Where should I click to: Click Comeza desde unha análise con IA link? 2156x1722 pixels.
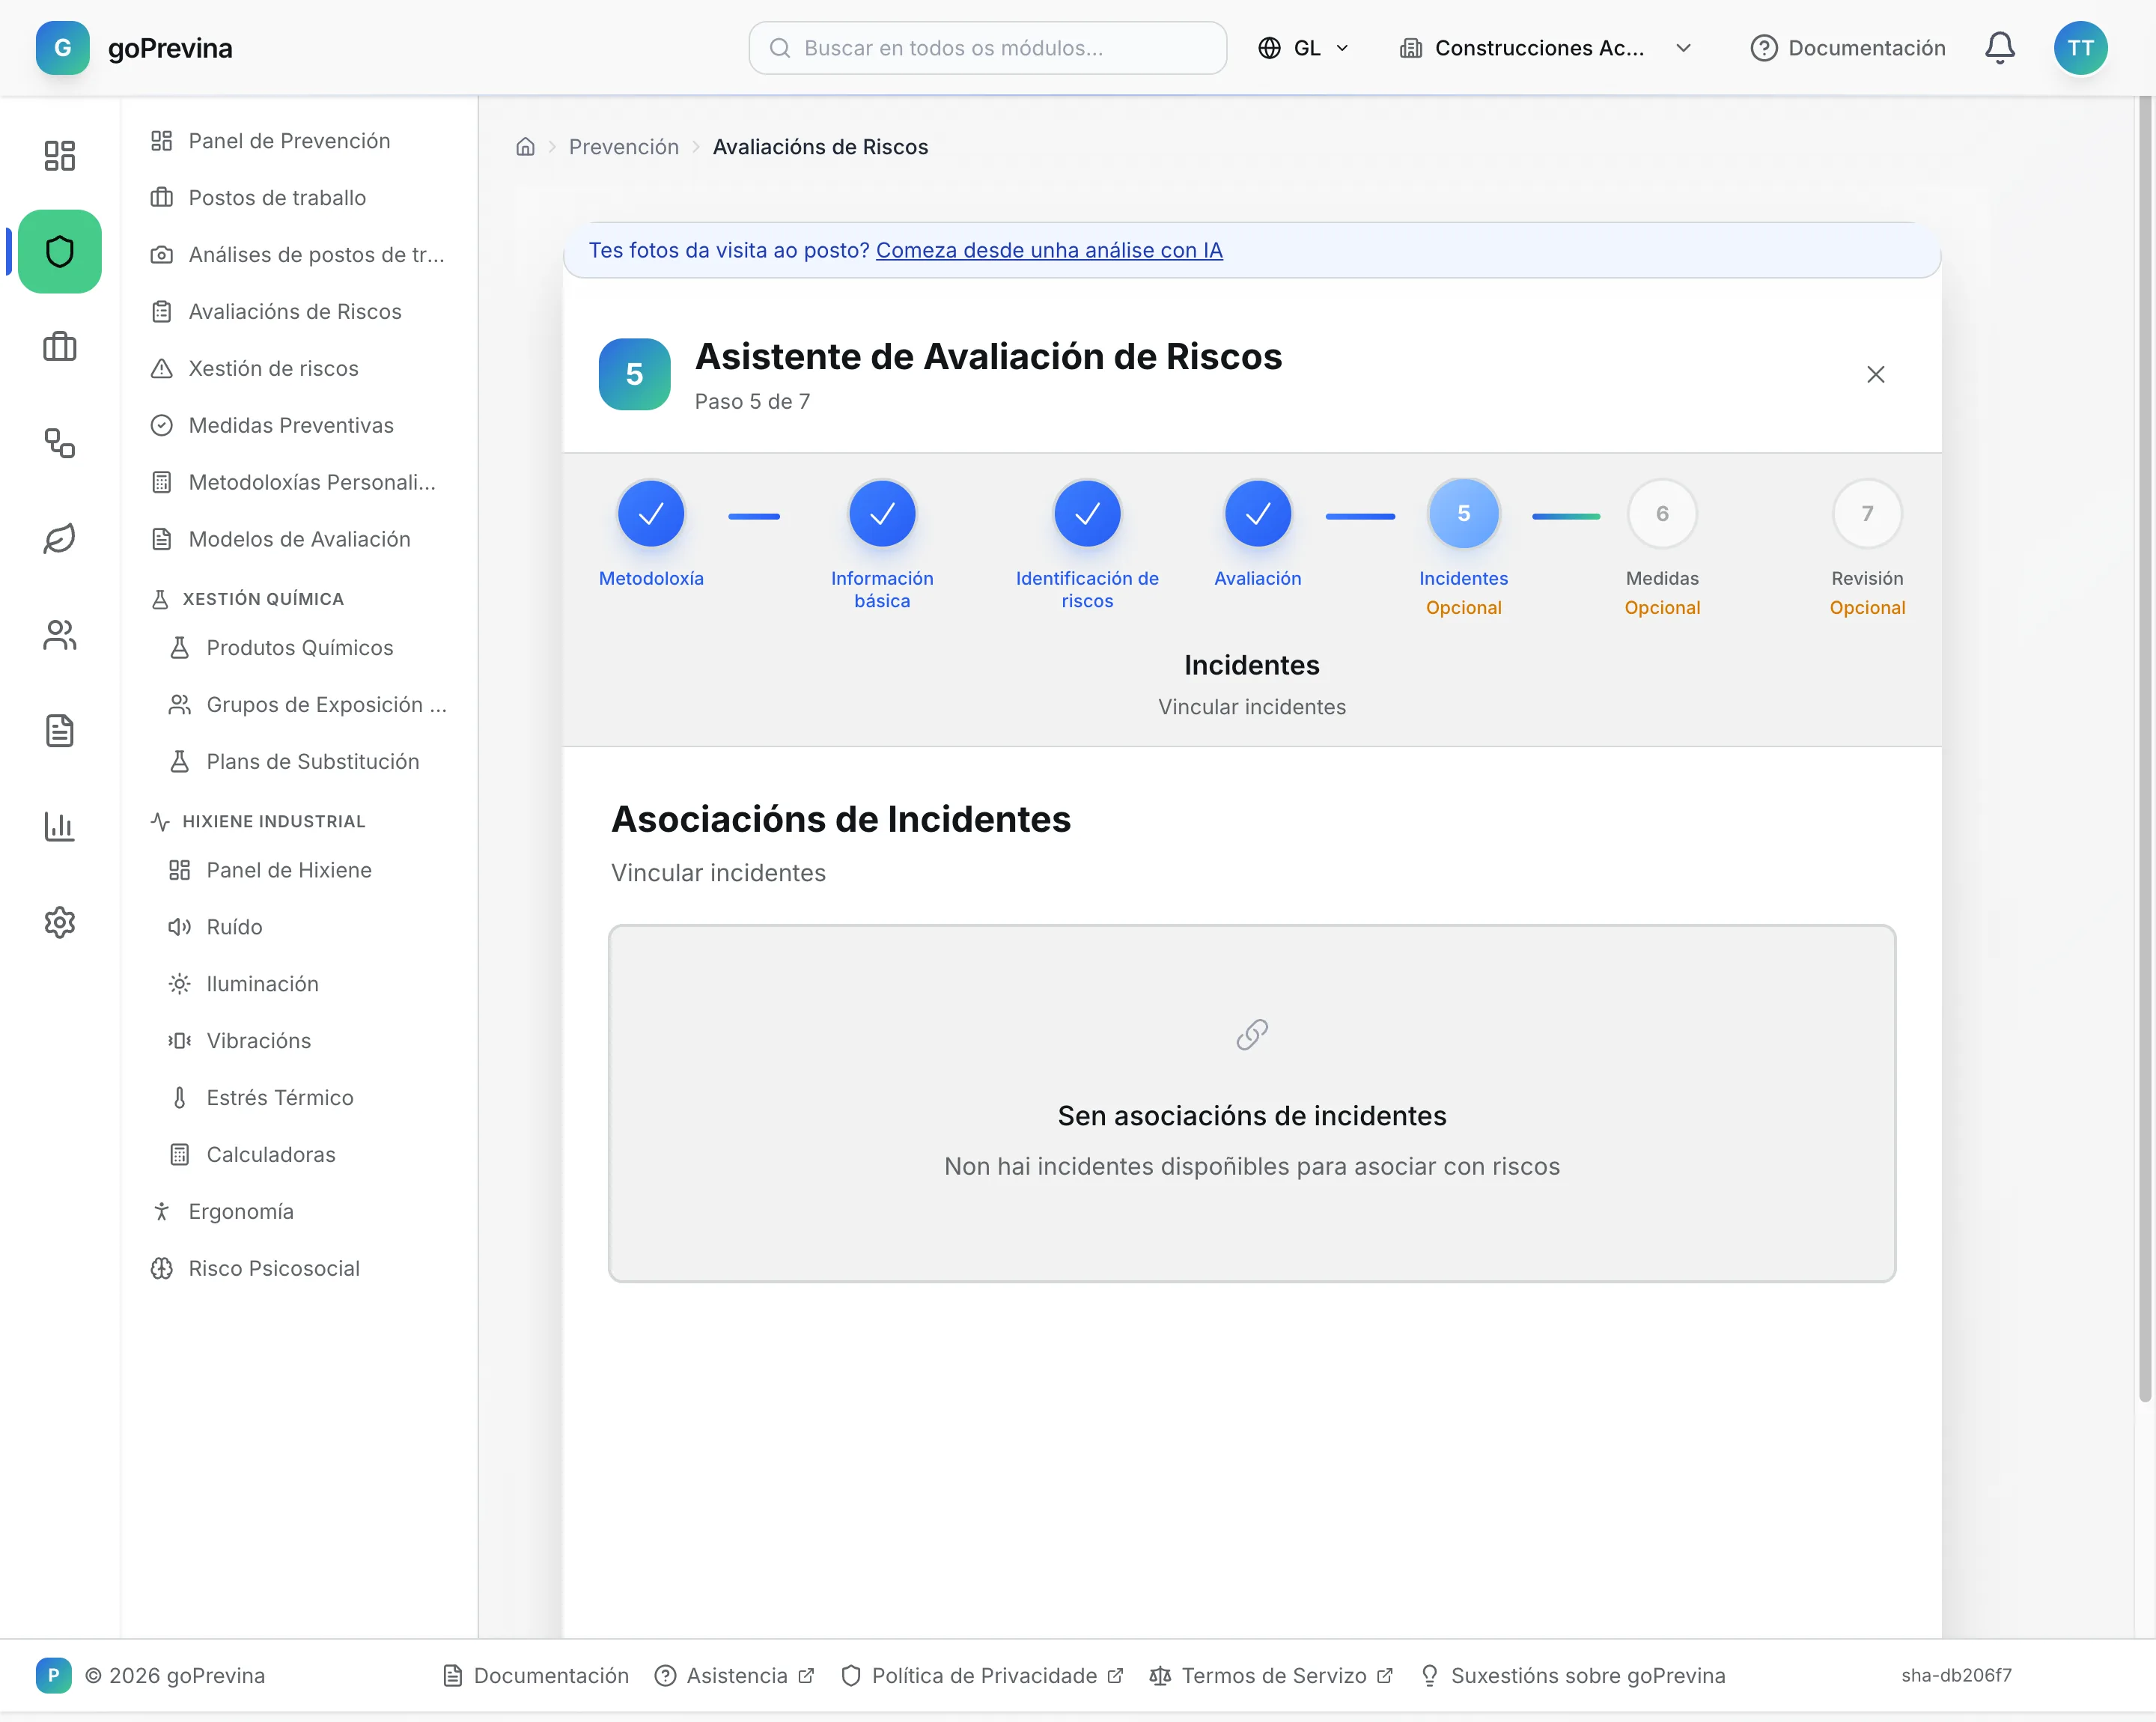tap(1049, 251)
